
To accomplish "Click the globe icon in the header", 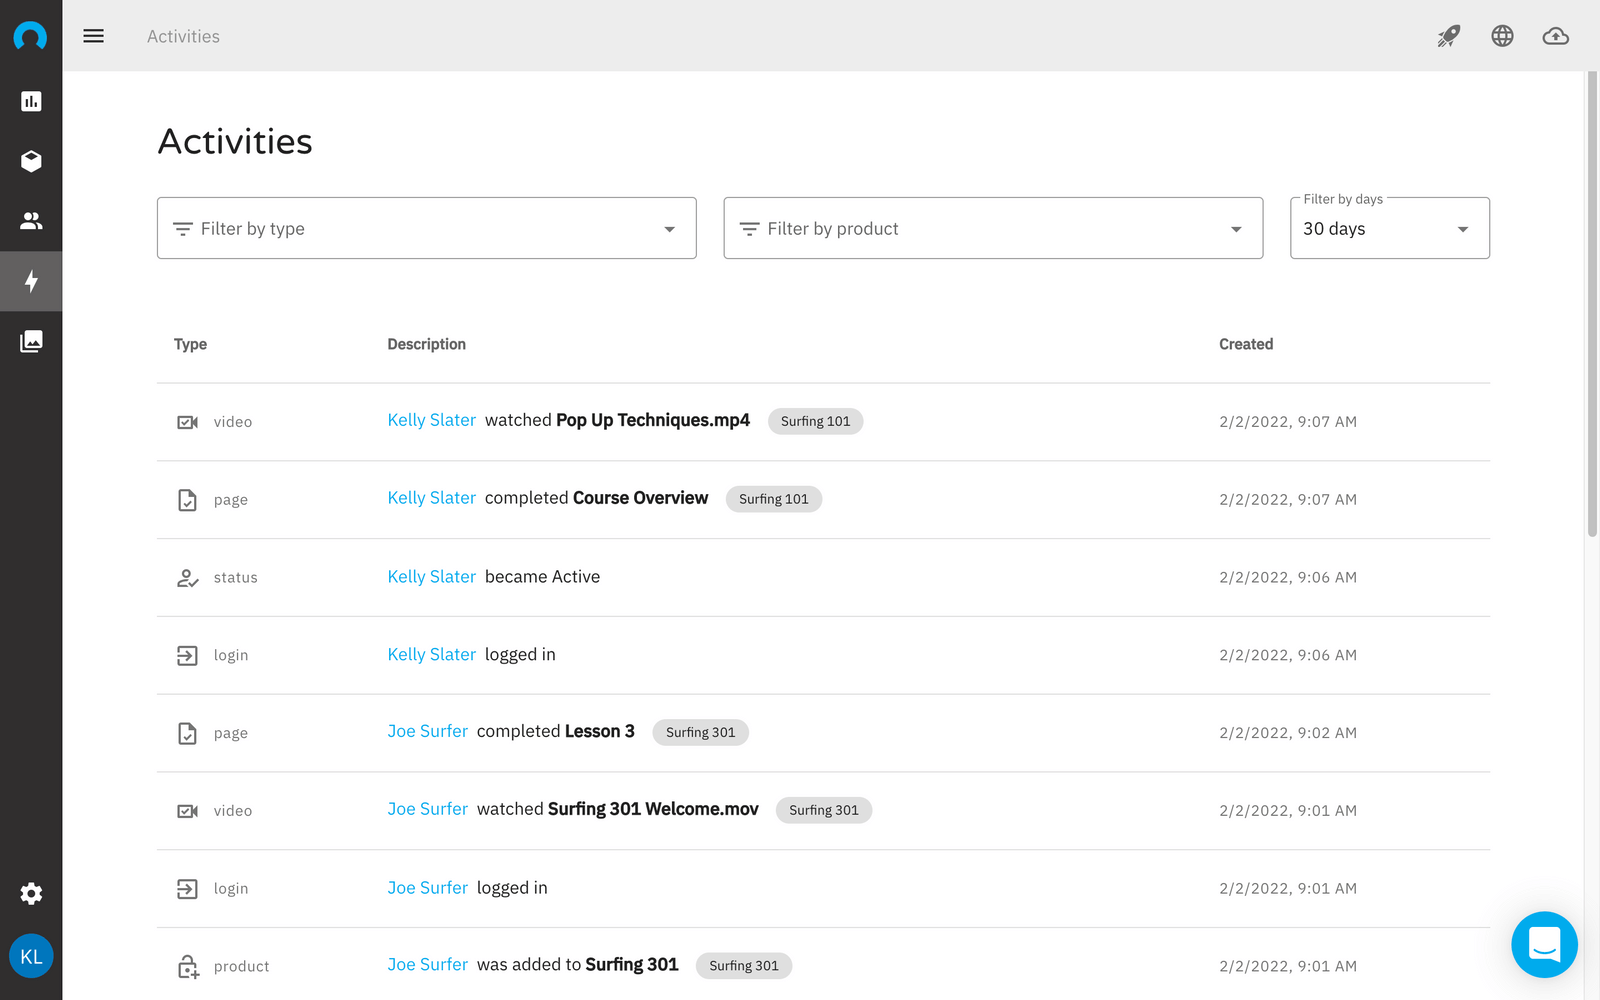I will tap(1502, 36).
